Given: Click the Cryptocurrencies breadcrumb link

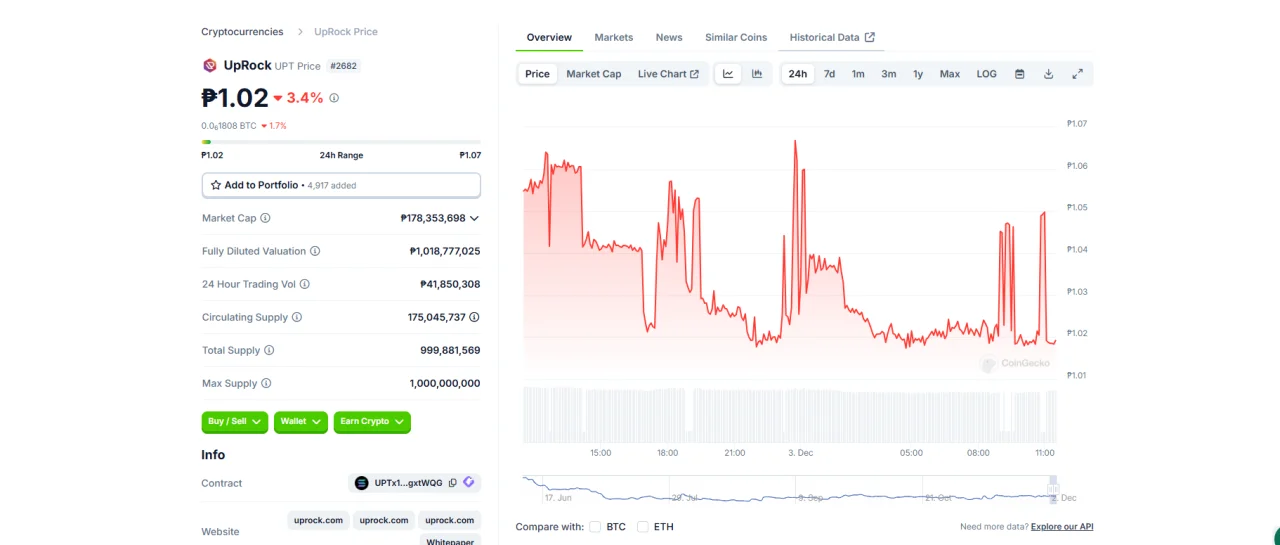Looking at the screenshot, I should (242, 32).
